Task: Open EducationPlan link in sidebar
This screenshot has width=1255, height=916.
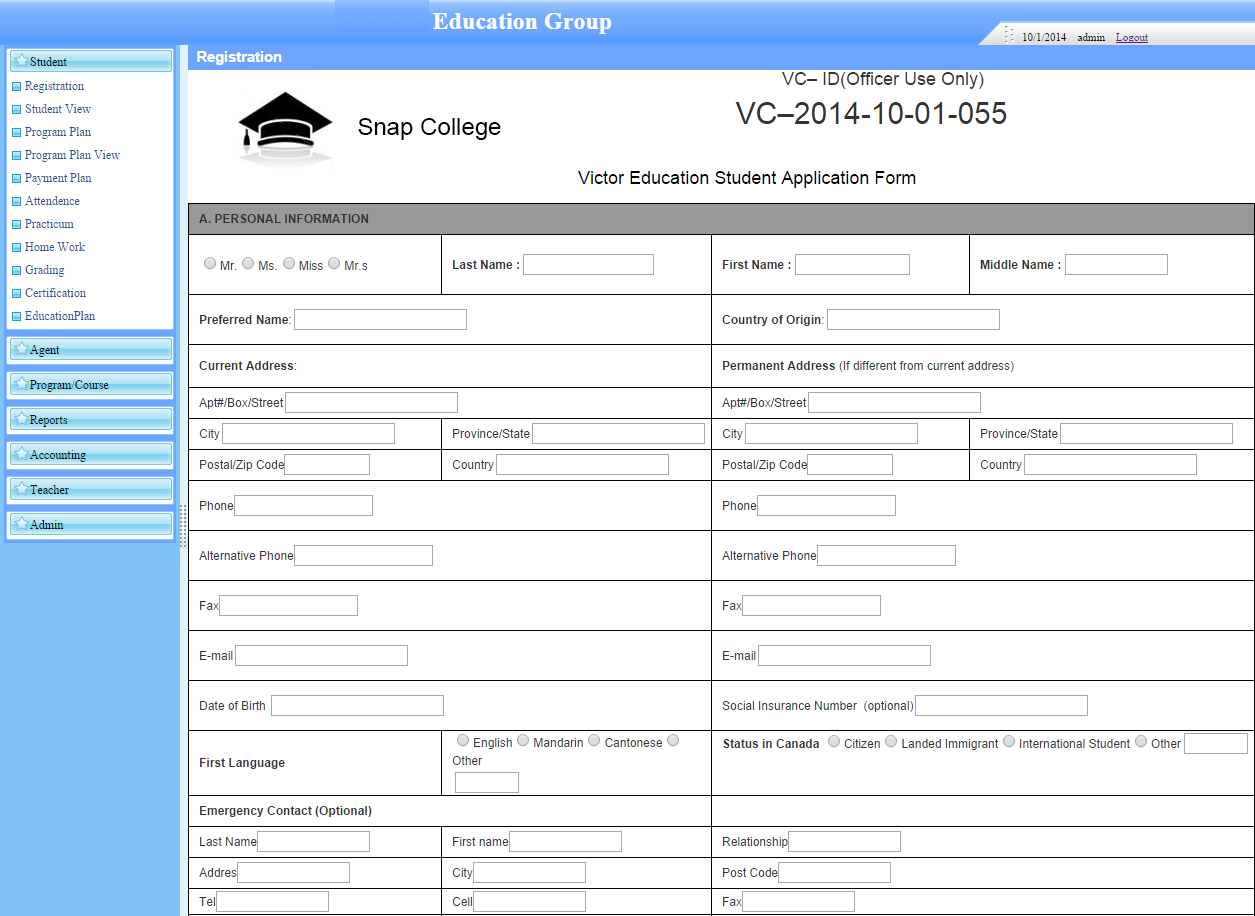Action: click(60, 316)
